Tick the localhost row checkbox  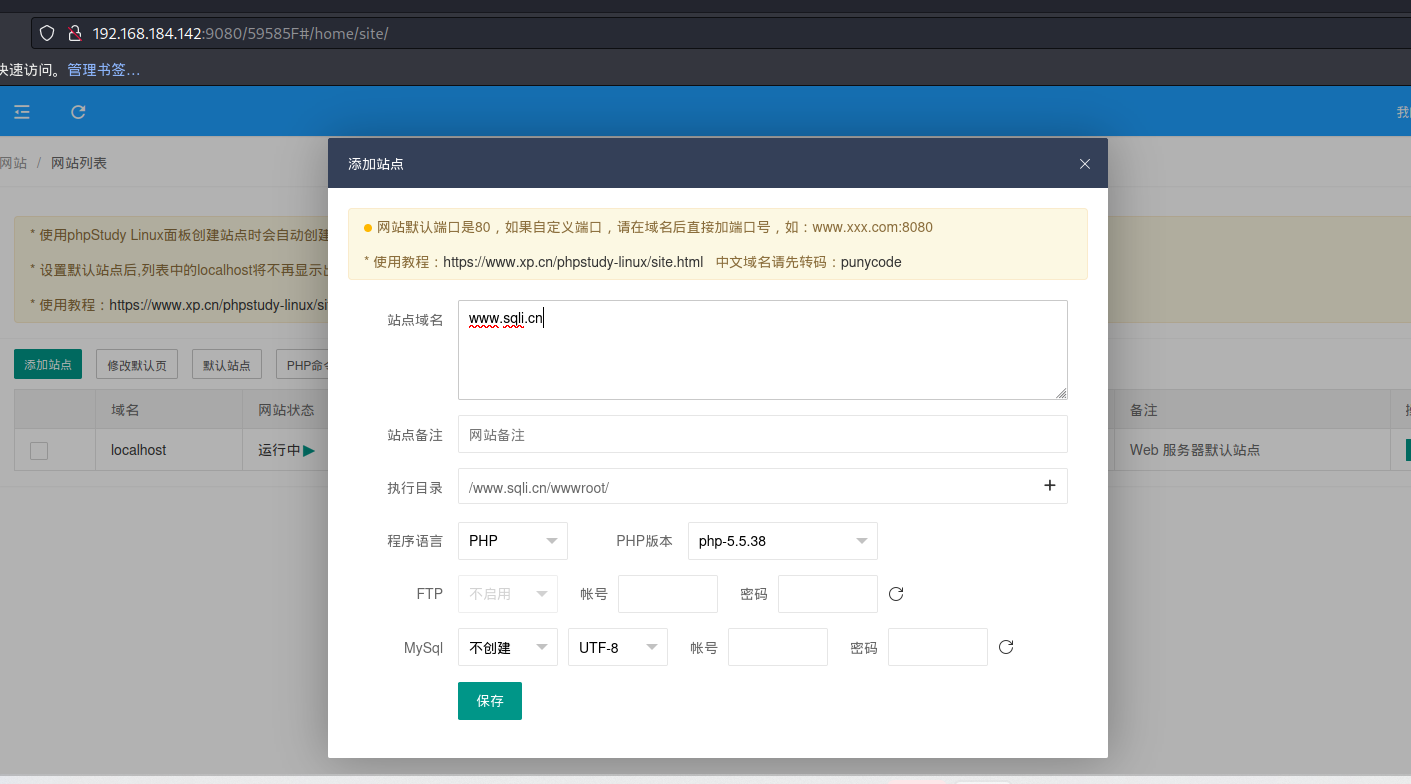39,451
